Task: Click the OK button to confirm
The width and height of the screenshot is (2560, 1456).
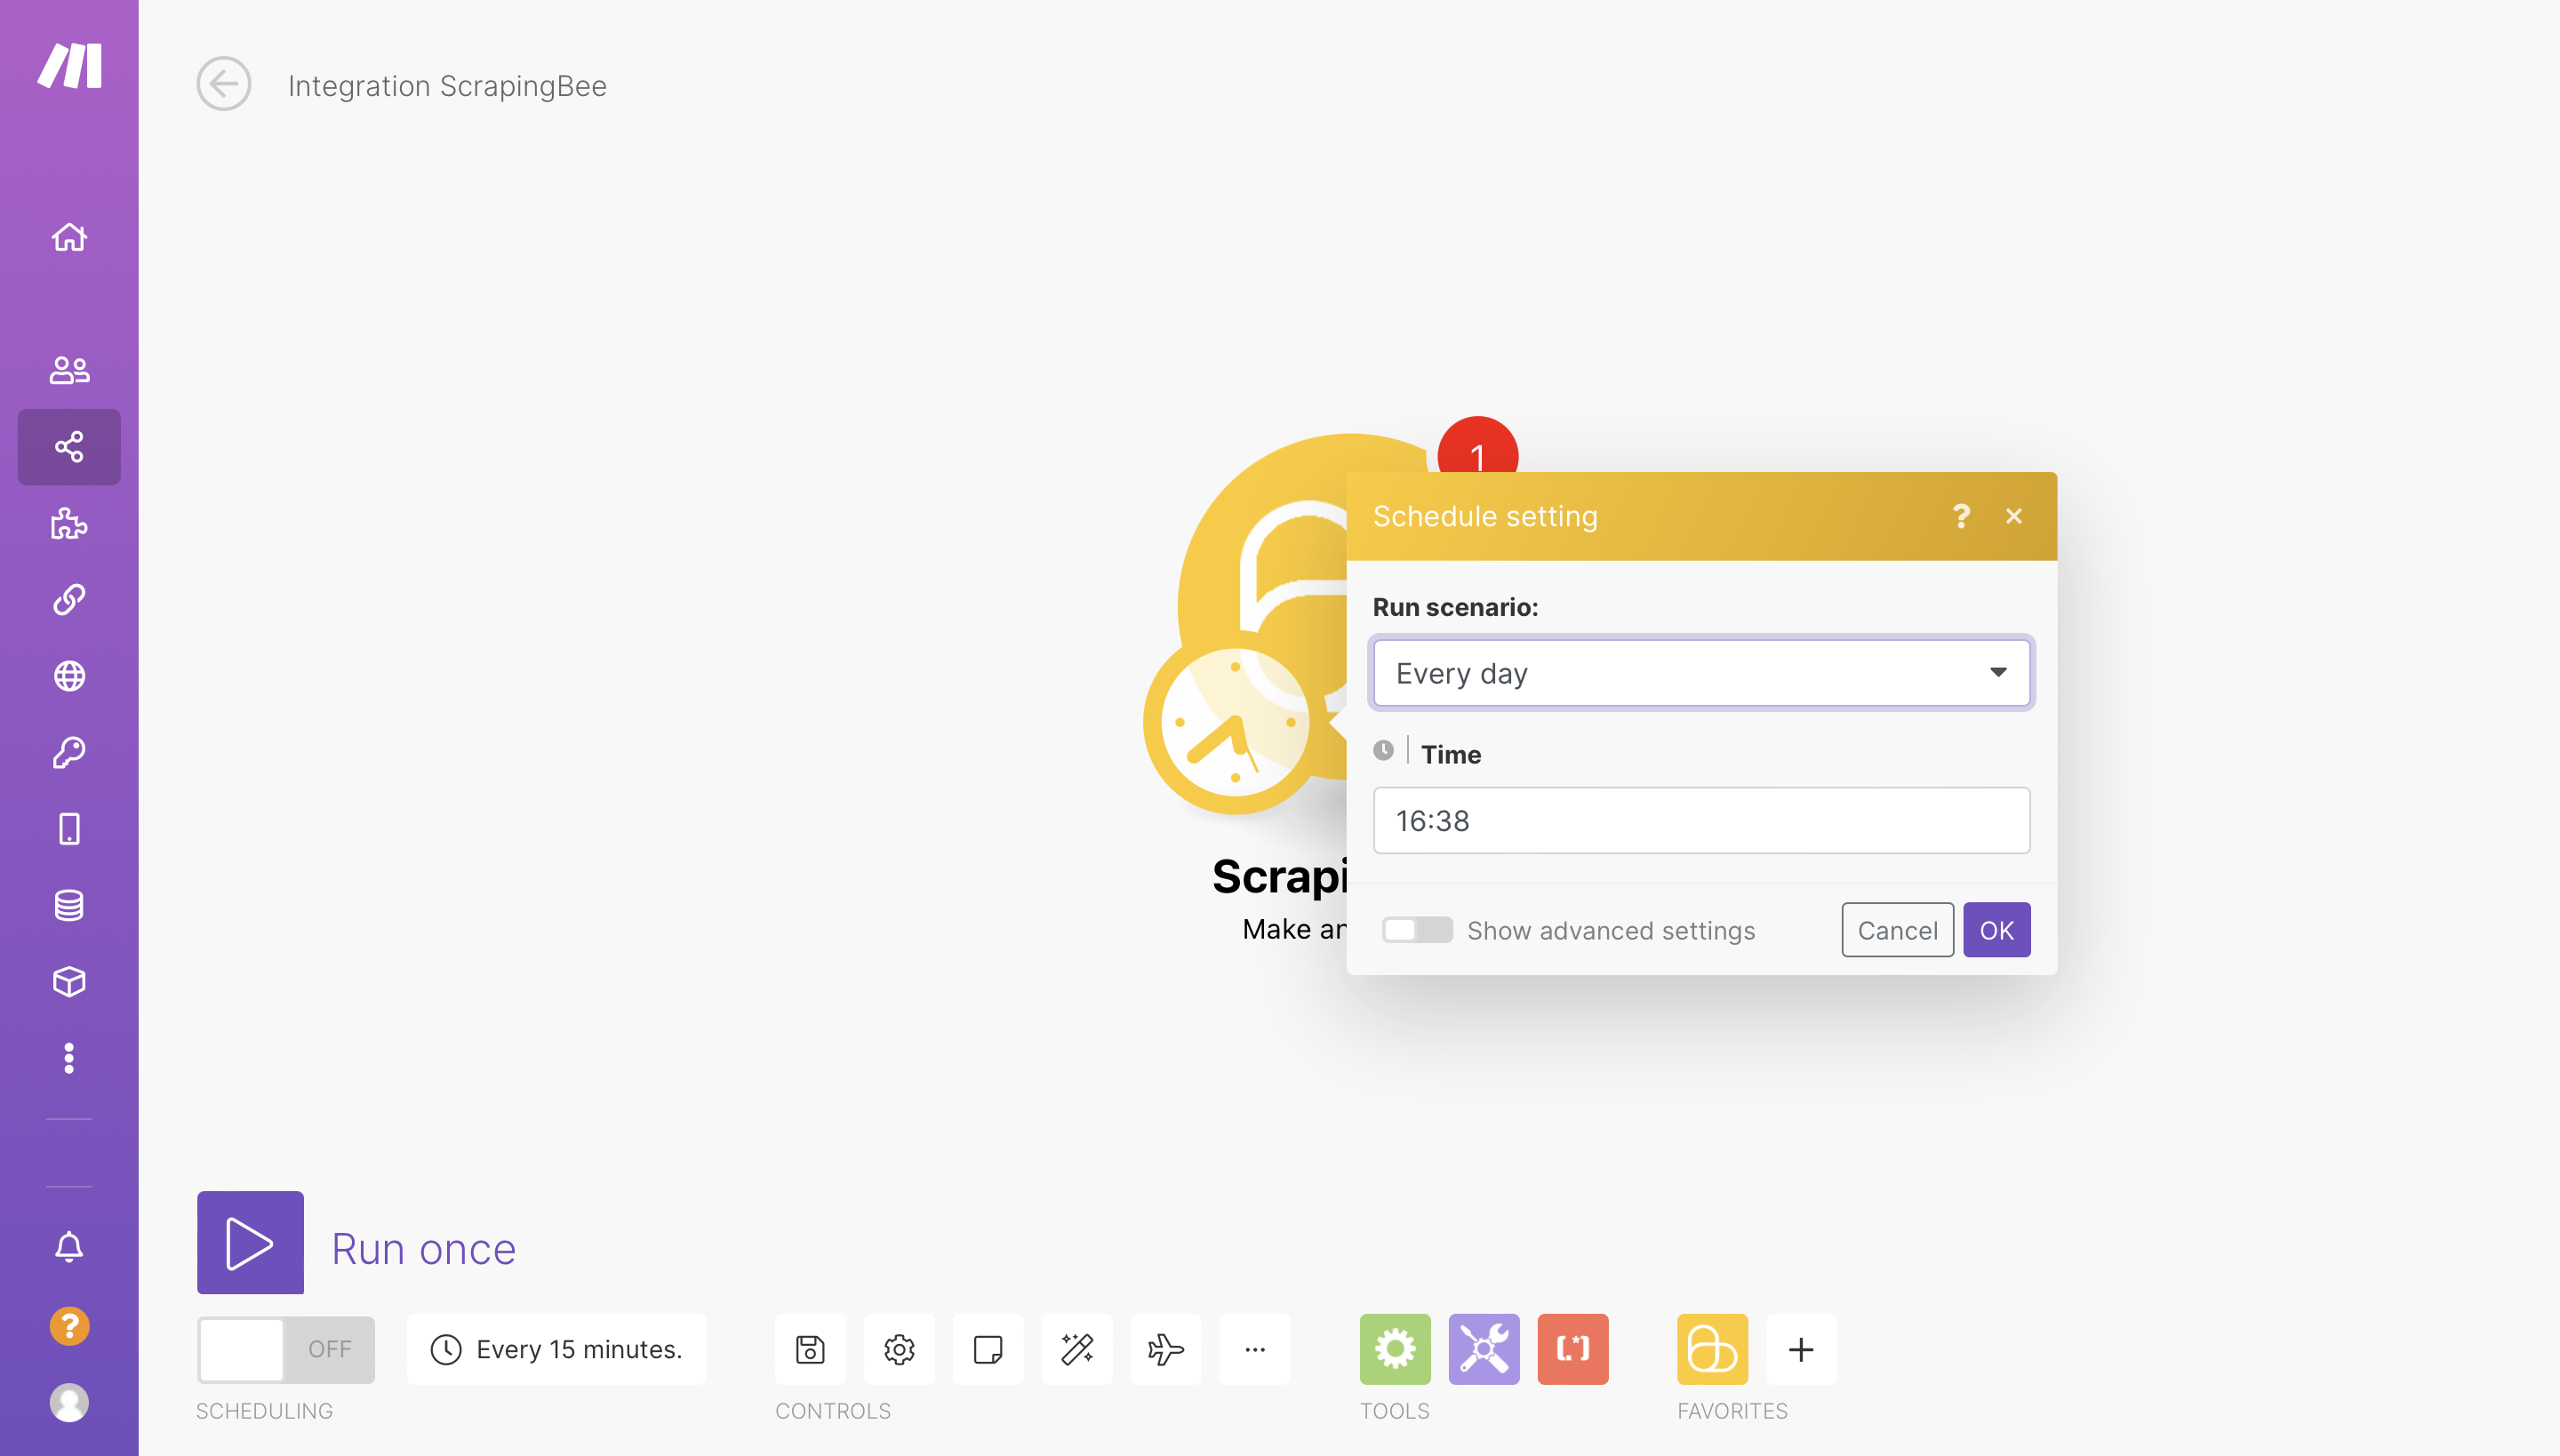Action: pos(1996,929)
